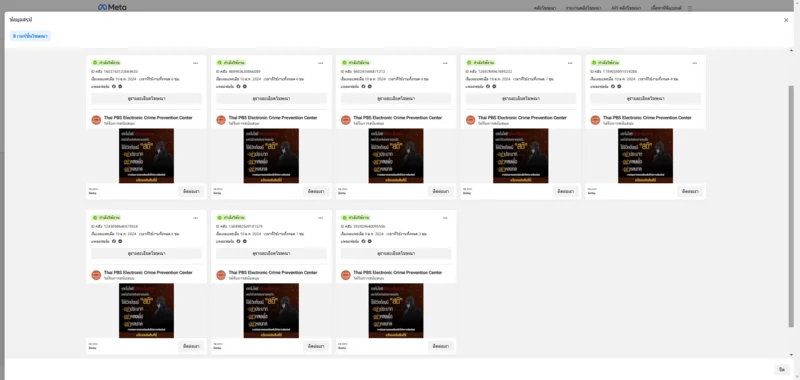
Task: Click the Facebook platform icon on first top-row card
Action: tap(114, 86)
